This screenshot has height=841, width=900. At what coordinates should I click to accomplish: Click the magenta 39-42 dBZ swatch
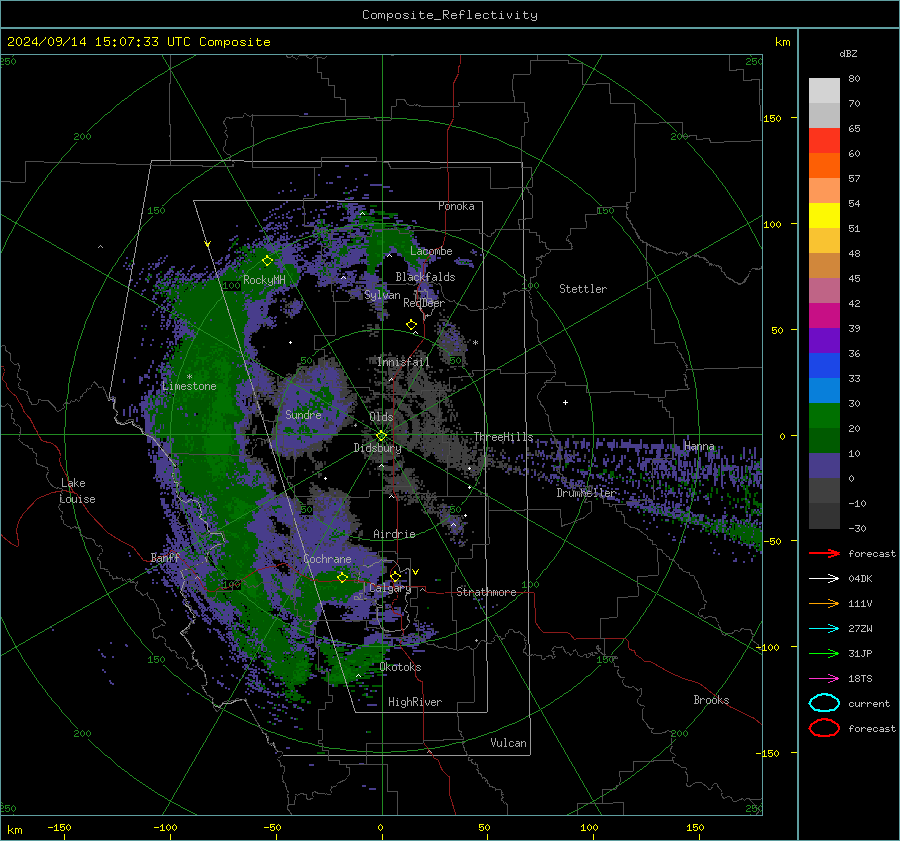coord(824,316)
